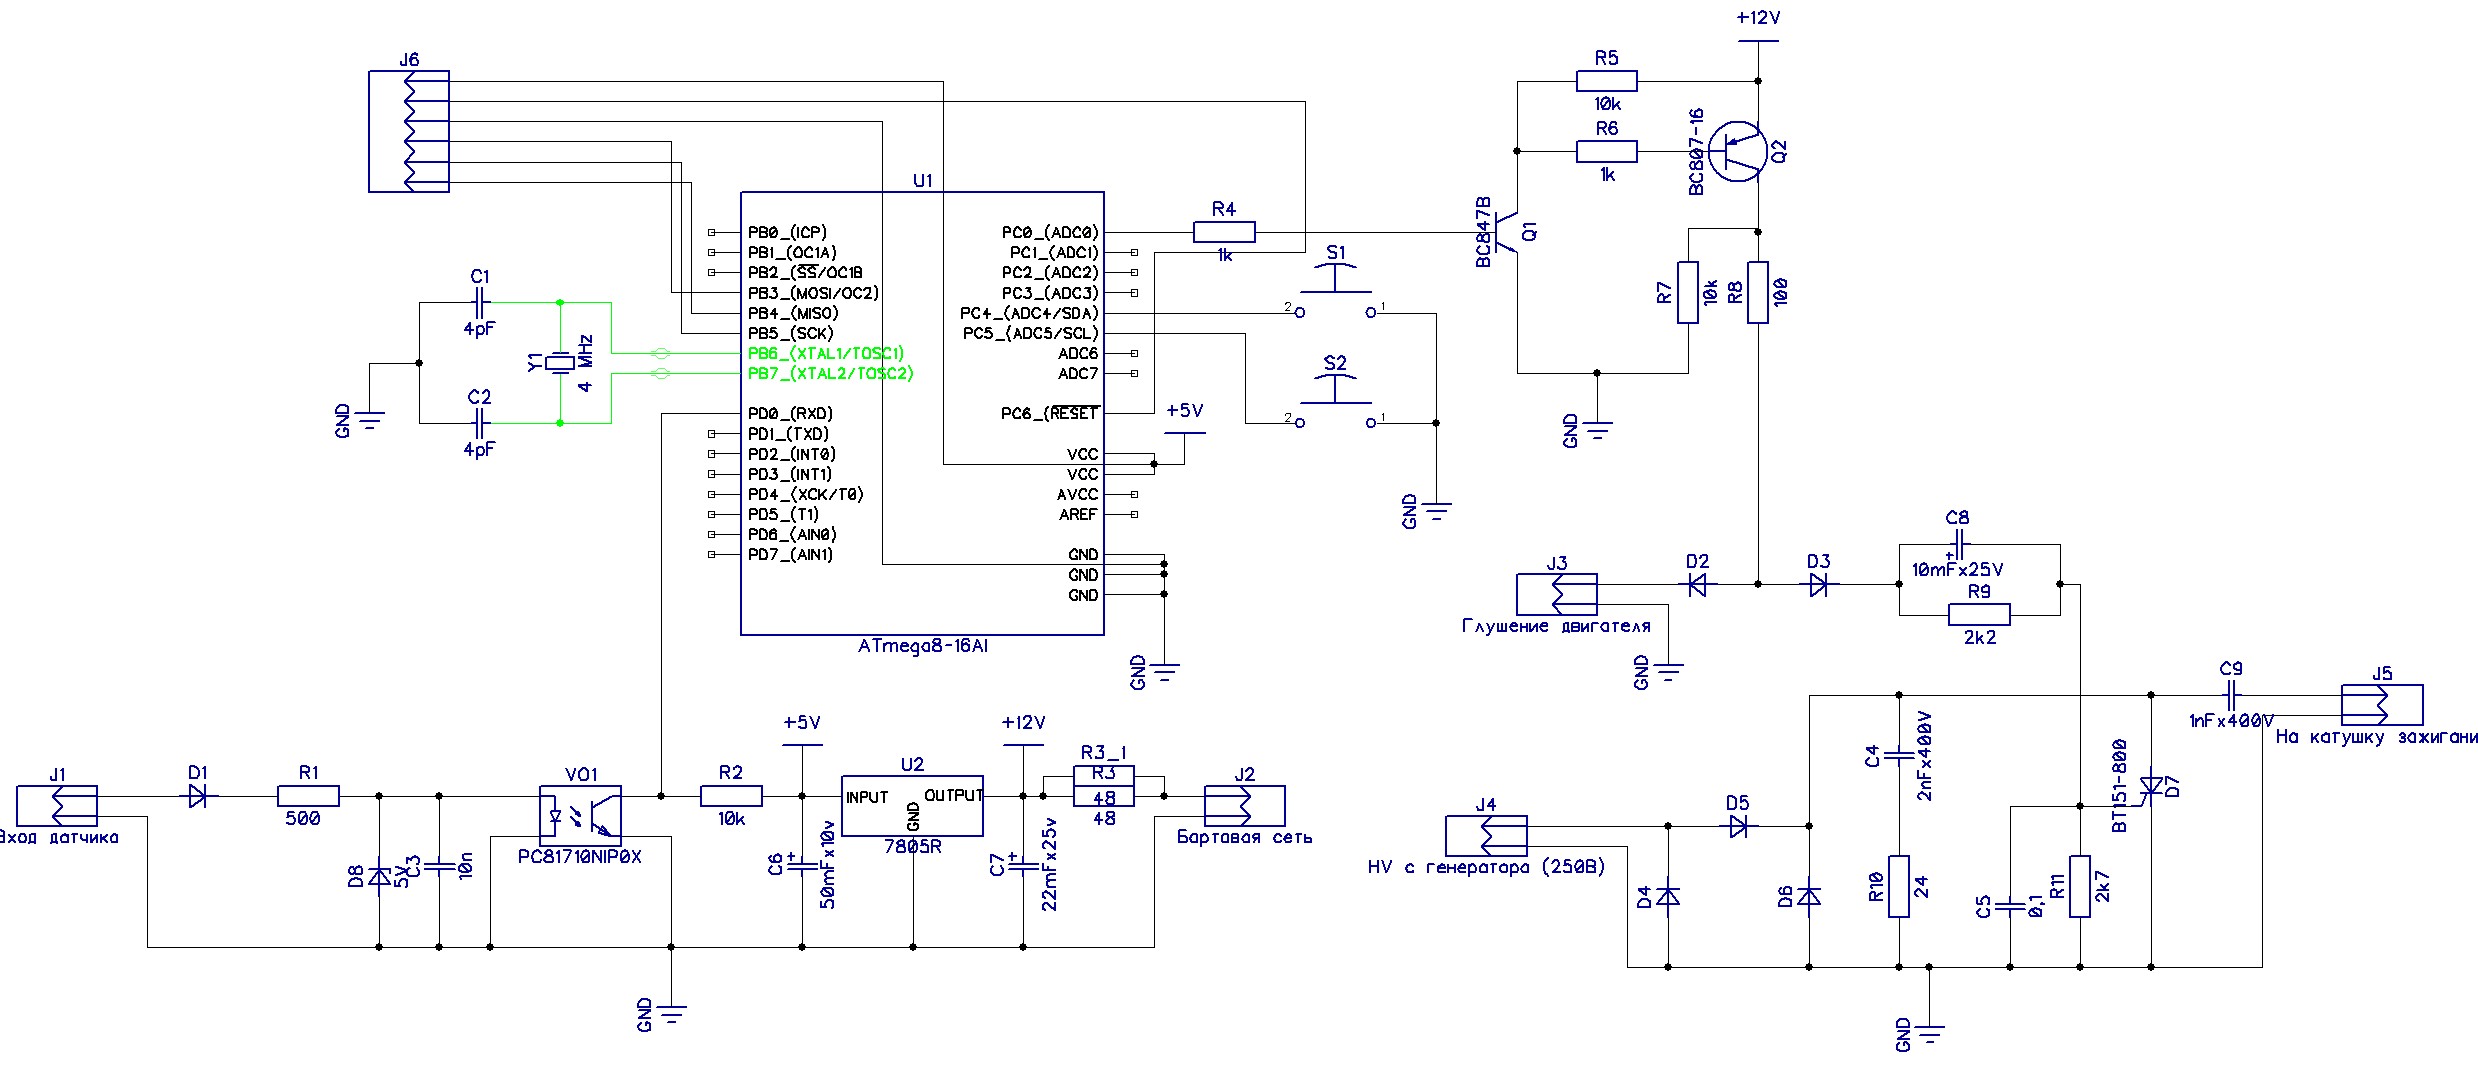This screenshot has width=2478, height=1065.
Task: Select optocoupler VO1 PC81710NIP0X
Action: point(580,815)
